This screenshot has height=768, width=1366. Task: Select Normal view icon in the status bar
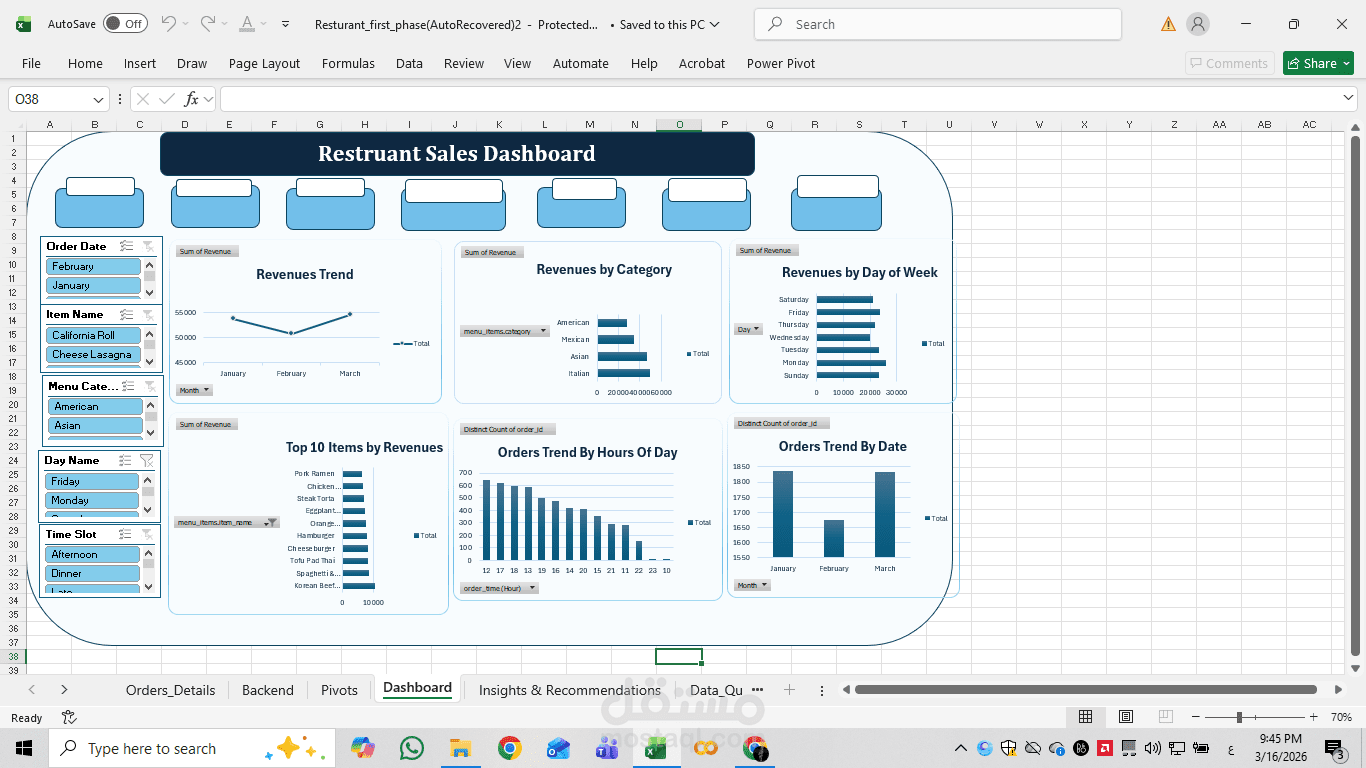pyautogui.click(x=1085, y=717)
